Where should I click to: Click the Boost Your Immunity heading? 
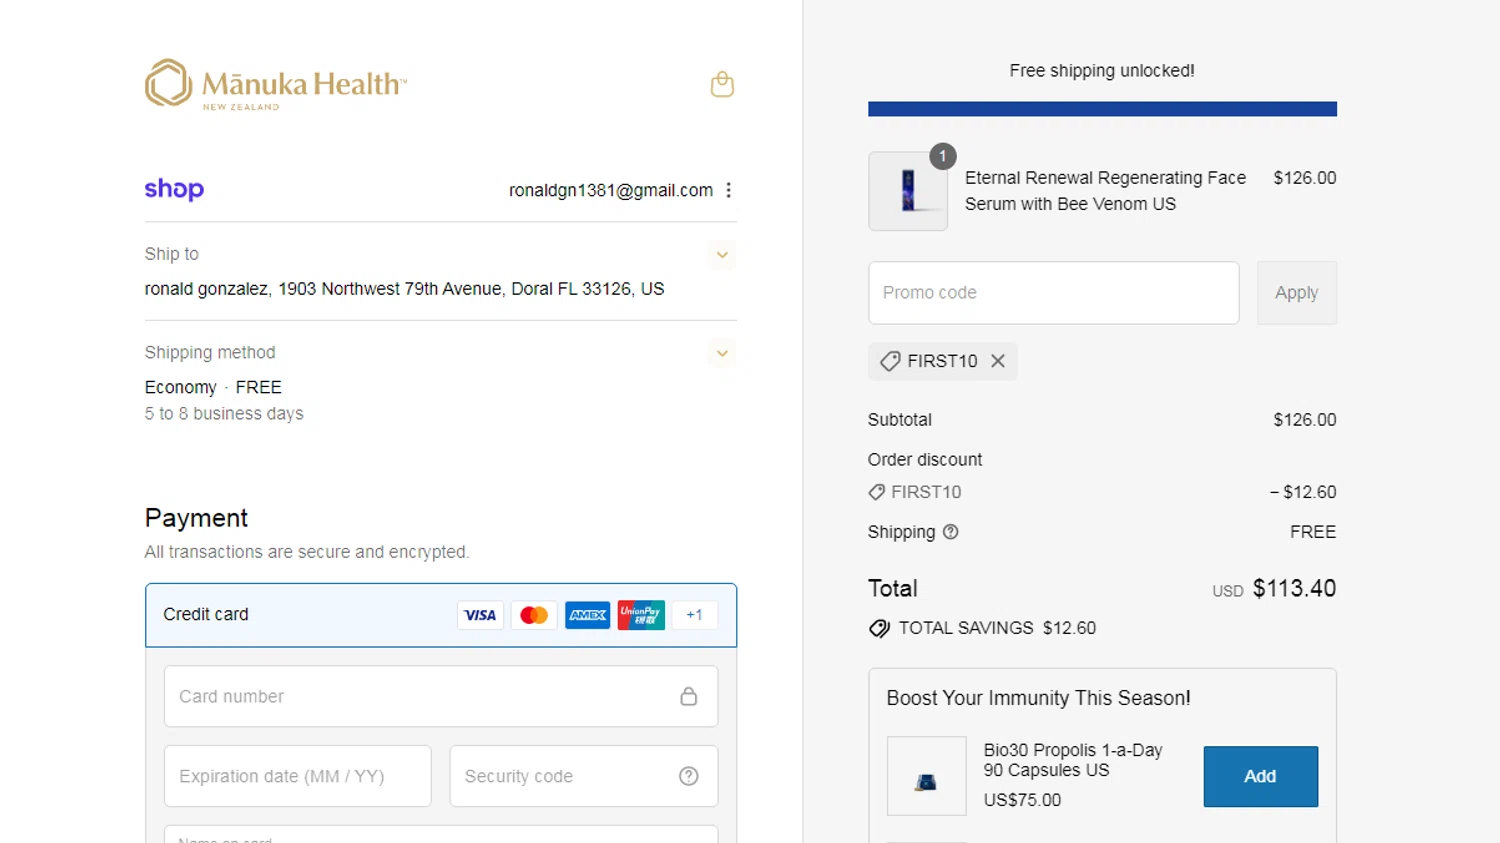point(1038,698)
